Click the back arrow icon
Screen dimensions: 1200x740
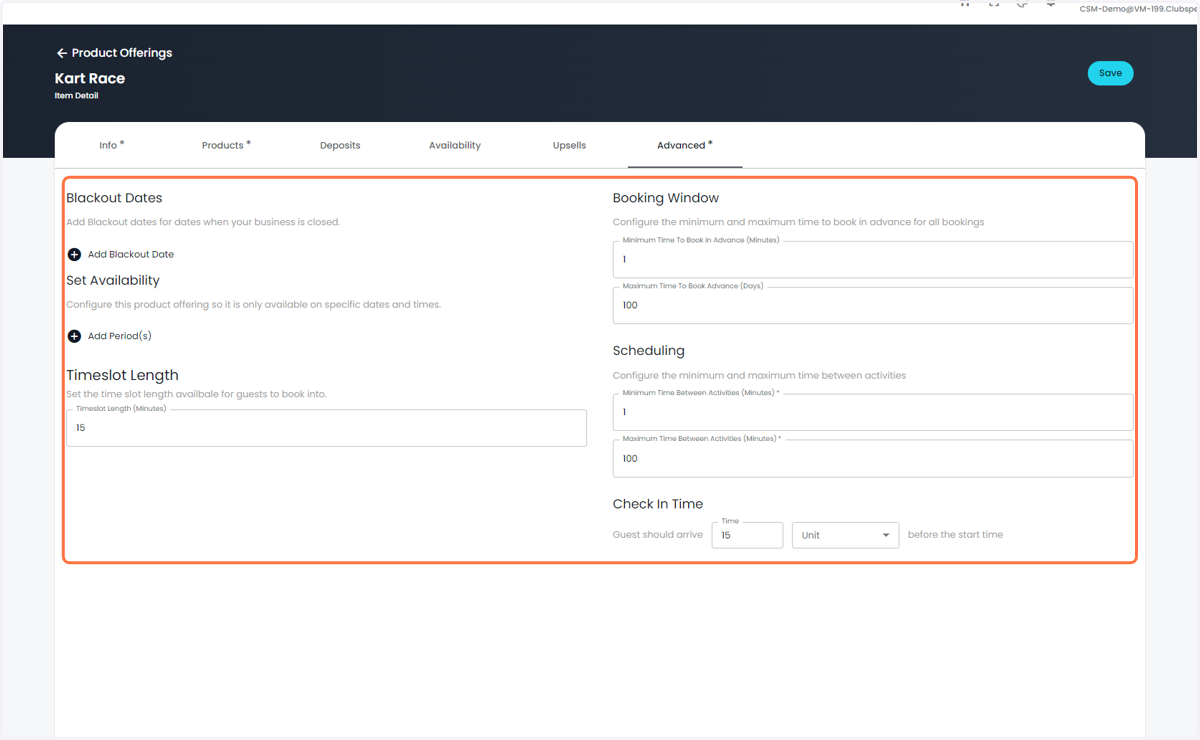click(x=62, y=53)
